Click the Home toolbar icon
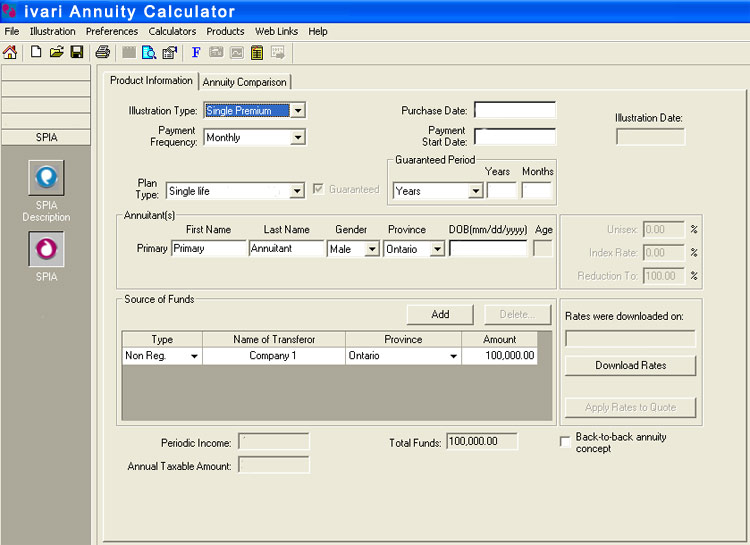This screenshot has height=545, width=750. click(x=10, y=52)
